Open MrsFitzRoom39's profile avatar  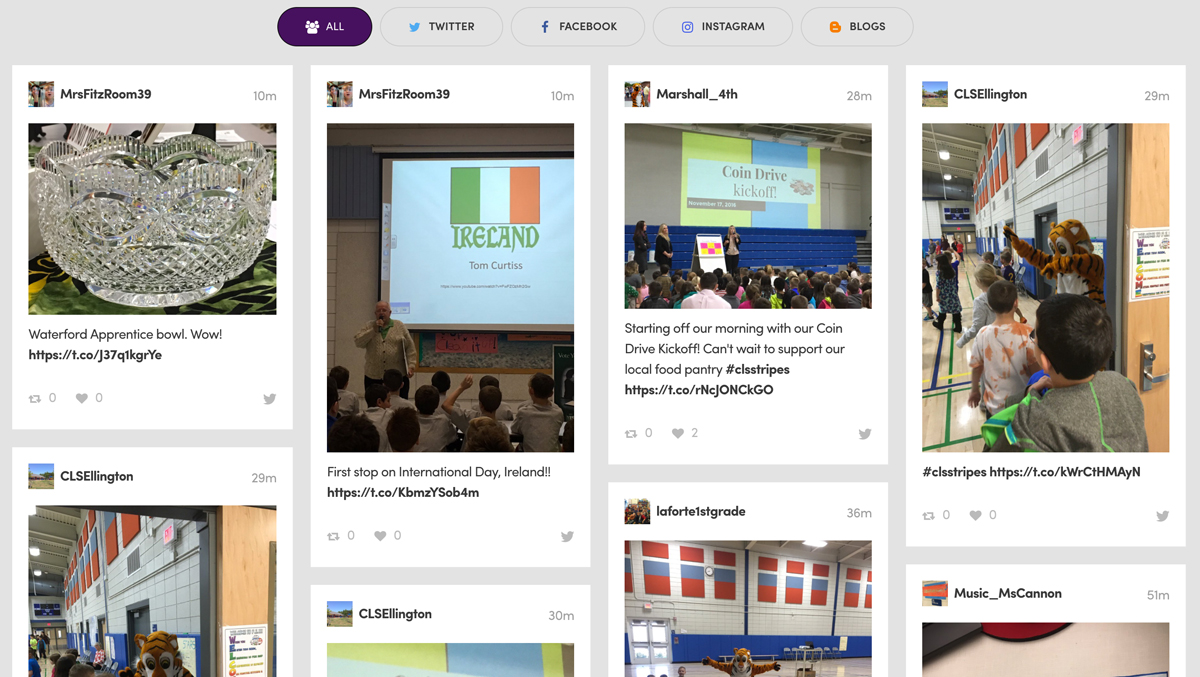(x=41, y=94)
